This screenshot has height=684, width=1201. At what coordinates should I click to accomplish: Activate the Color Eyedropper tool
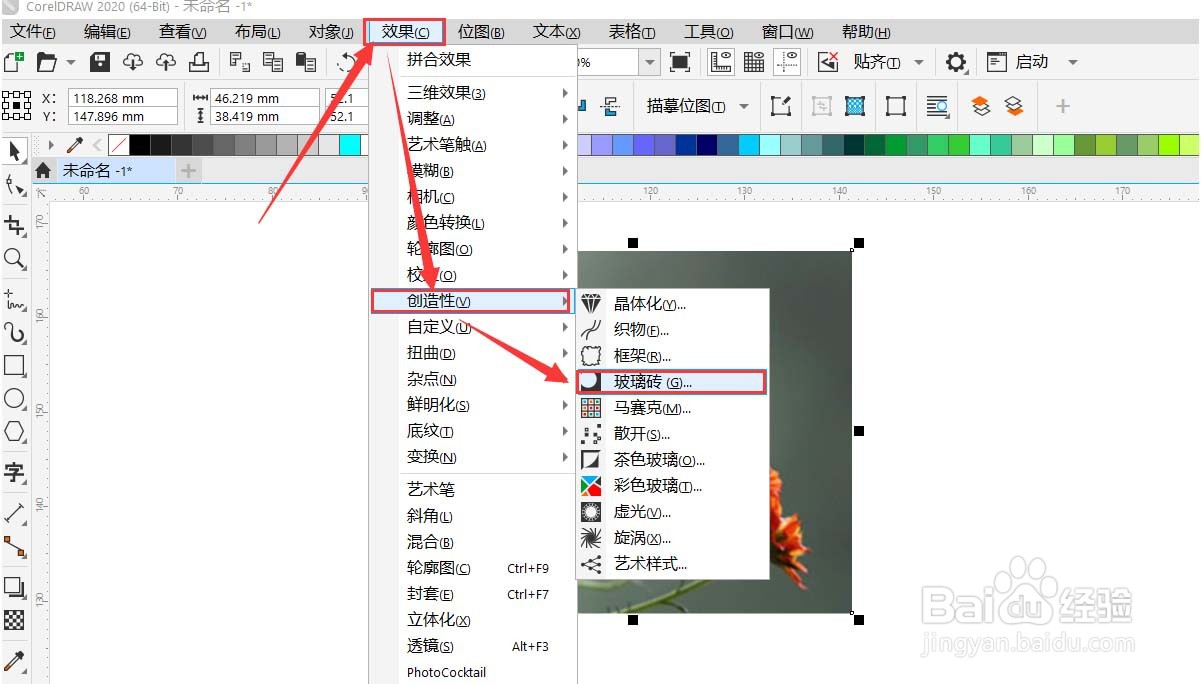click(x=14, y=663)
